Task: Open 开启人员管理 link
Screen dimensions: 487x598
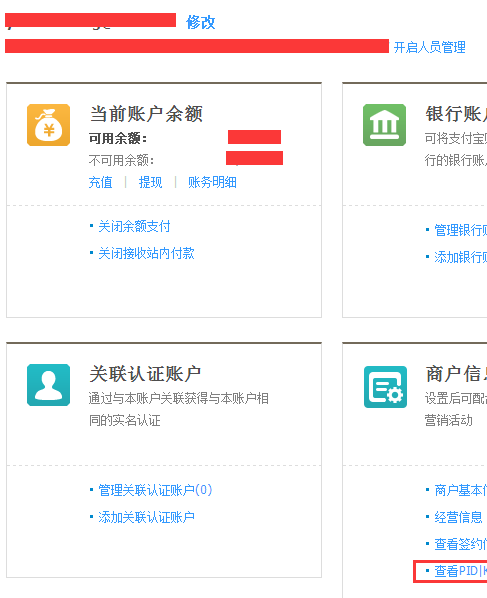Action: [x=429, y=48]
